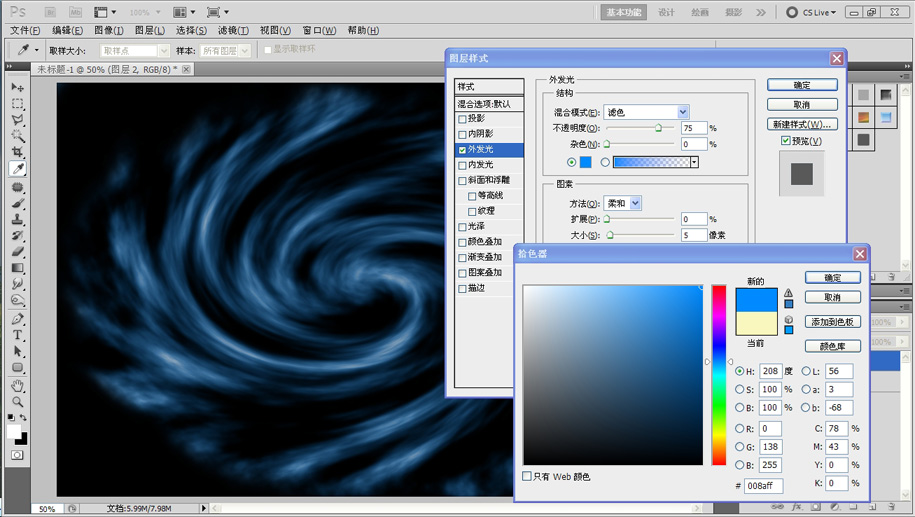Enable the 斜面和浮雕 bevel checkbox
This screenshot has width=915, height=517.
click(462, 181)
